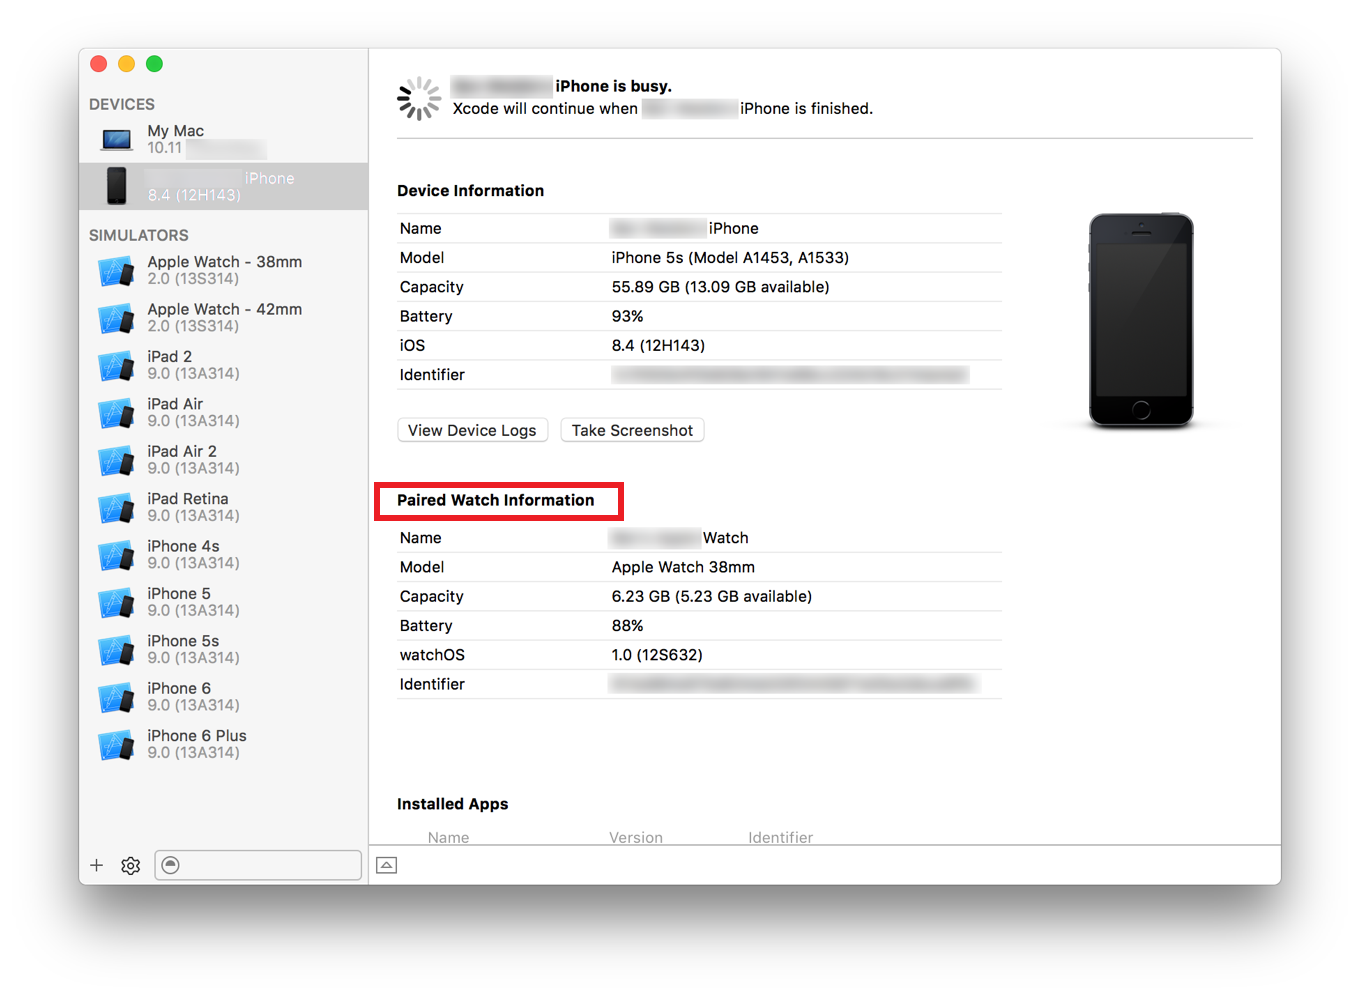The height and width of the screenshot is (1000, 1360).
Task: Filter devices in the search field
Action: pos(258,865)
